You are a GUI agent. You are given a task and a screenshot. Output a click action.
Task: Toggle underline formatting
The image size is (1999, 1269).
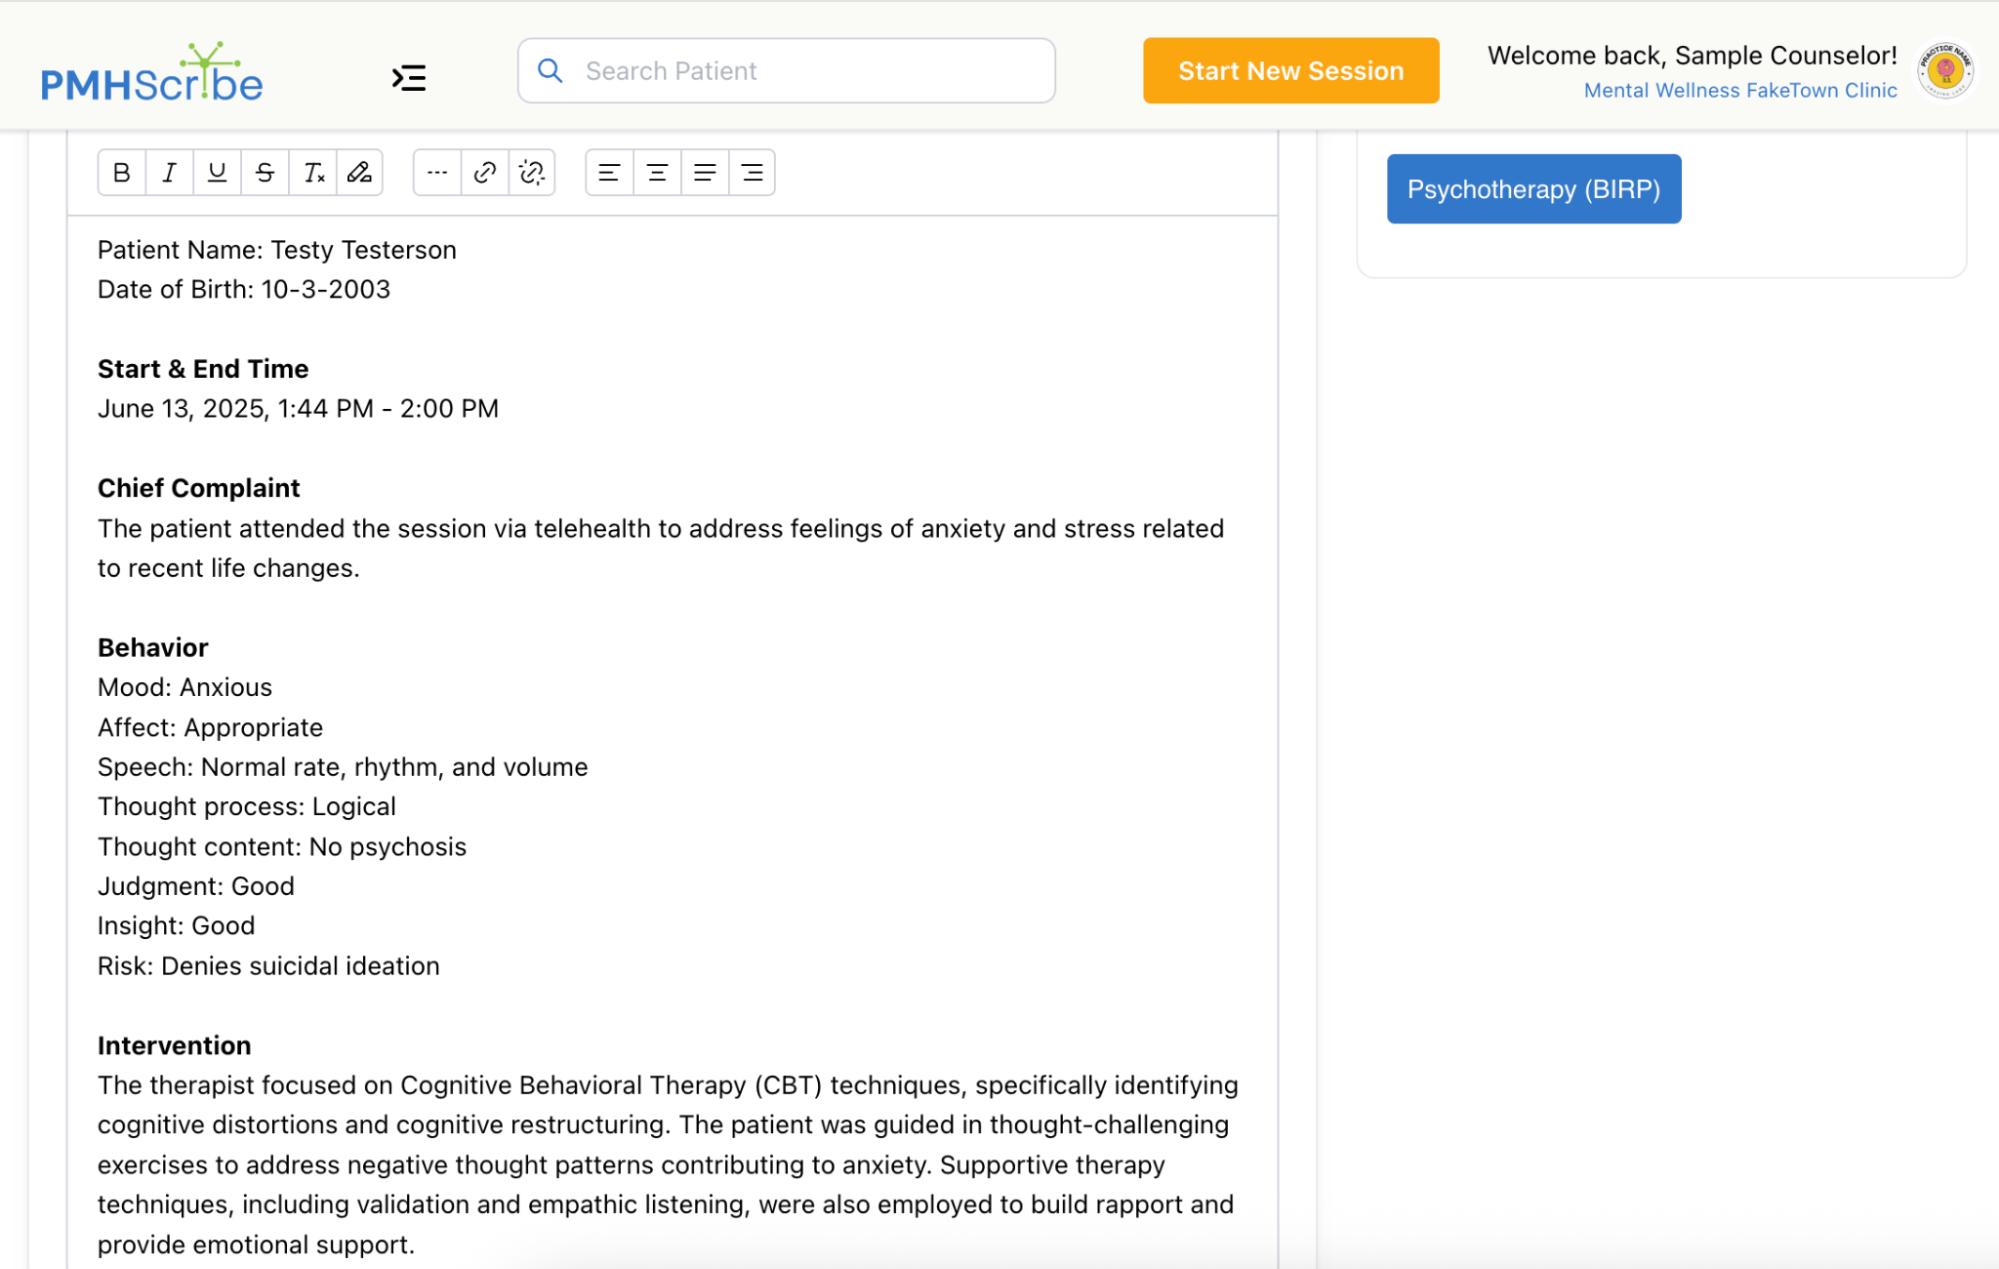(x=217, y=173)
